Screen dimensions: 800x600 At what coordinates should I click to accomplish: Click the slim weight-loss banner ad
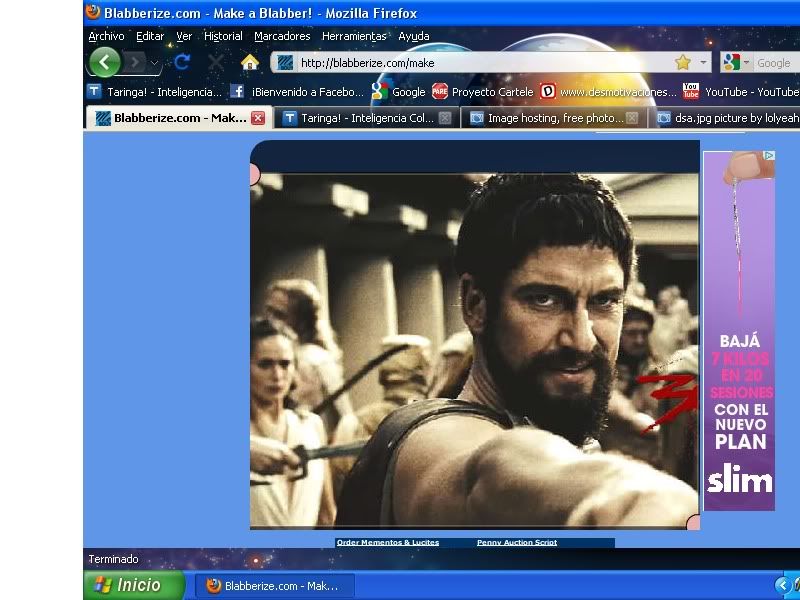739,331
